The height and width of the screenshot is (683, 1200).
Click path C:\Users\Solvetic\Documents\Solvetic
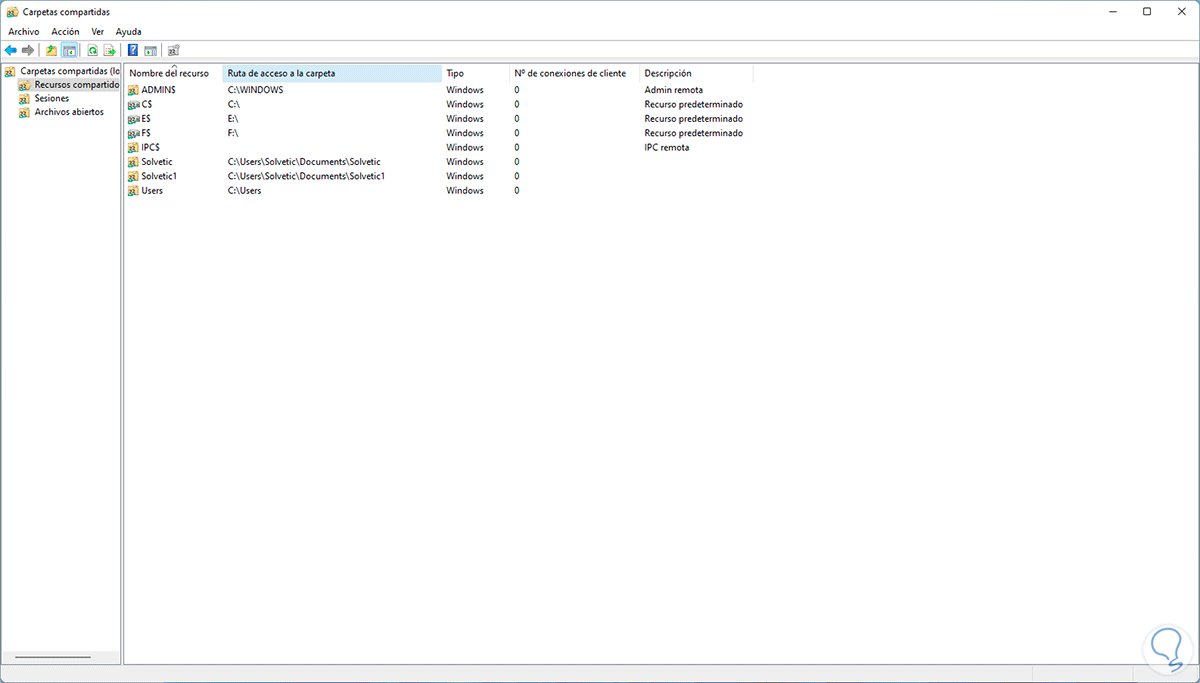coord(304,162)
